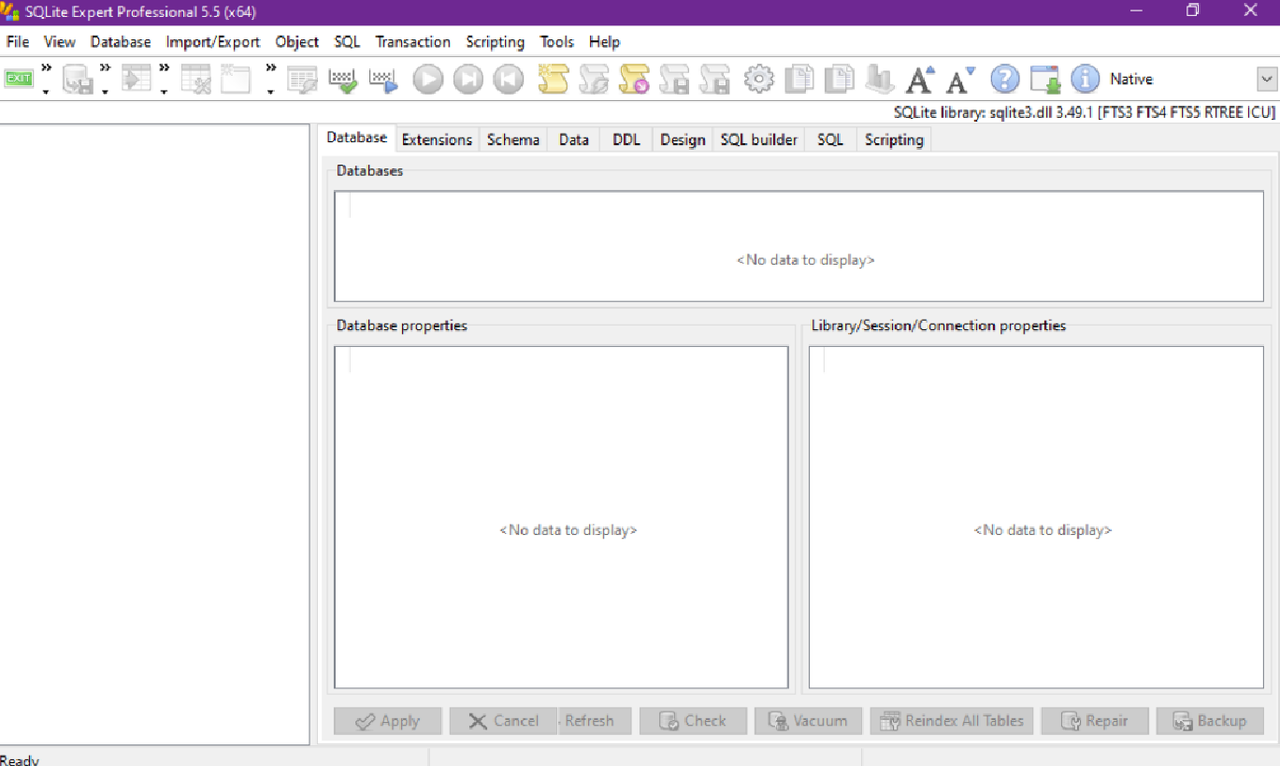Open the Native style dropdown

pos(1267,79)
